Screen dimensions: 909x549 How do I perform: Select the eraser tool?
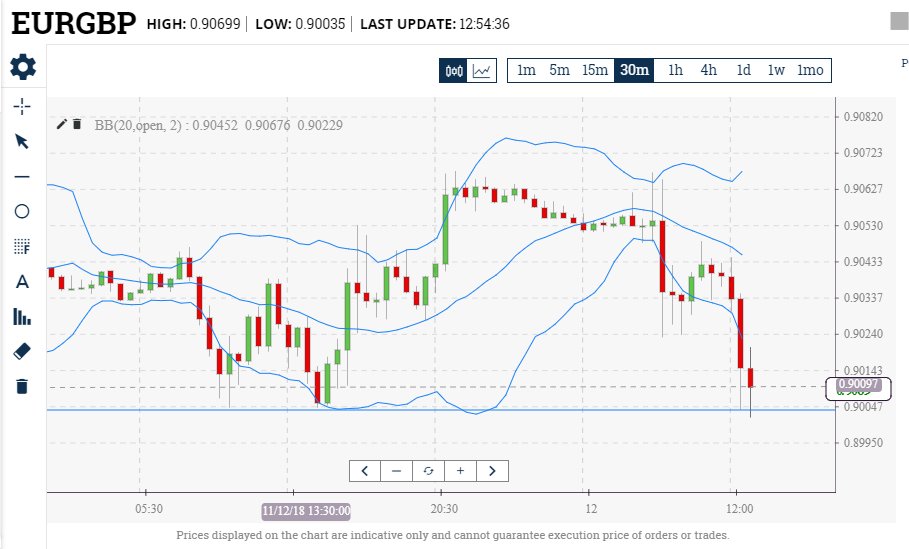tap(22, 351)
